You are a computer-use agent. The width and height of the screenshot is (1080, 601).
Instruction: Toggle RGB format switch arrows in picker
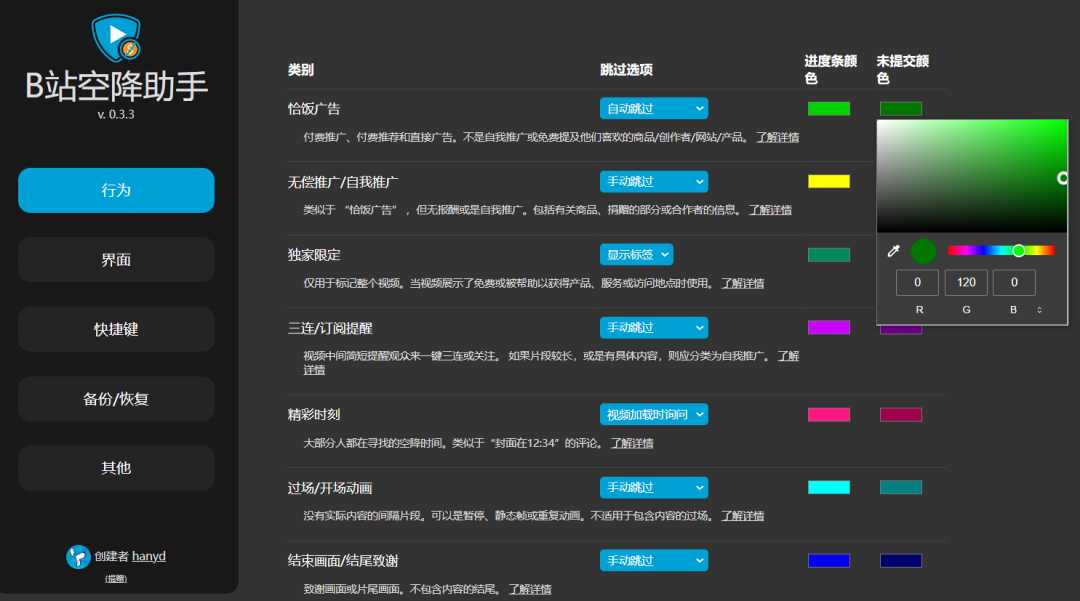[x=1039, y=310]
